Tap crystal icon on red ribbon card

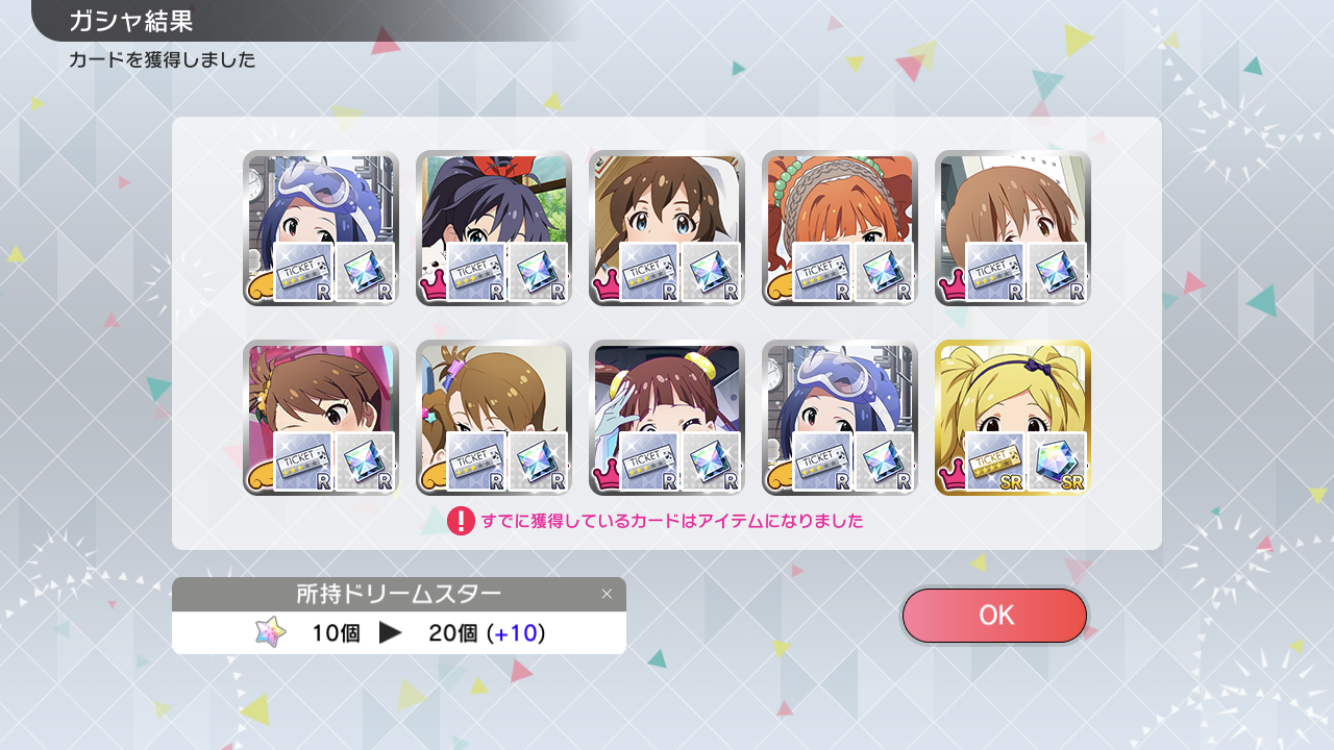[x=538, y=272]
